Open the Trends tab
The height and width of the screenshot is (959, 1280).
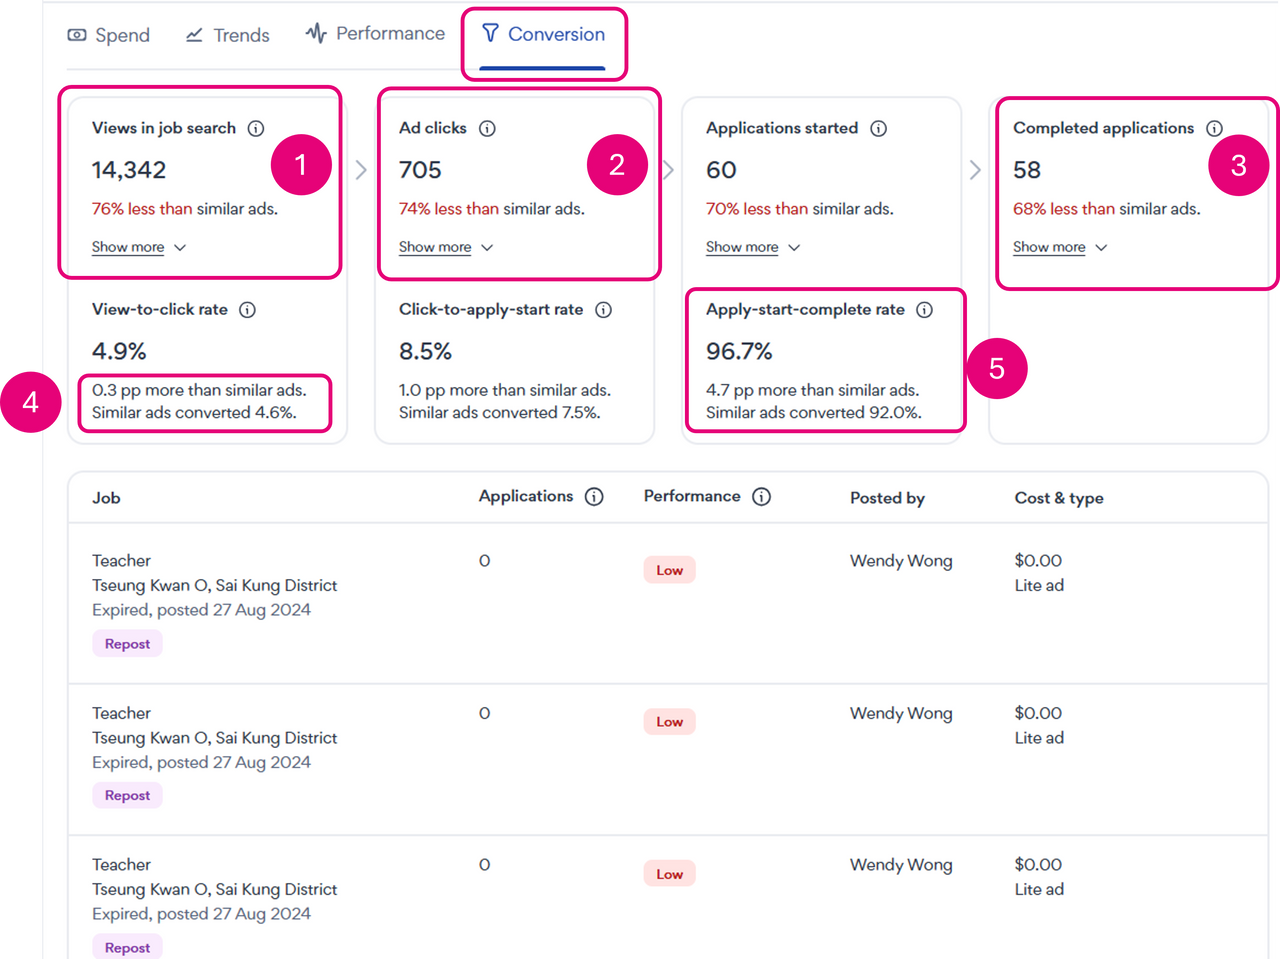point(228,35)
